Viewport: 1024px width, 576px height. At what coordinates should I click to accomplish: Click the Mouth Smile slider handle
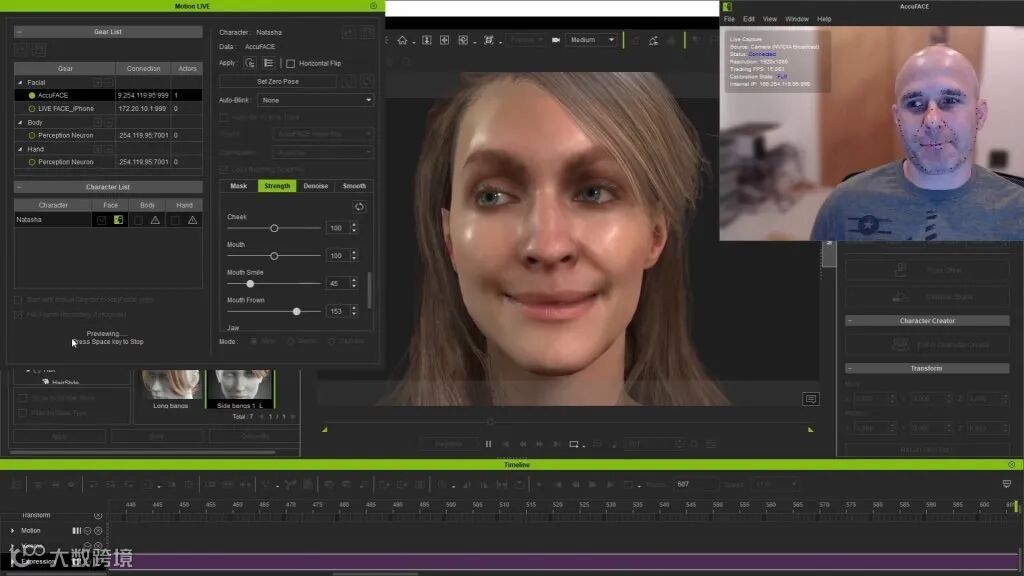click(x=250, y=284)
